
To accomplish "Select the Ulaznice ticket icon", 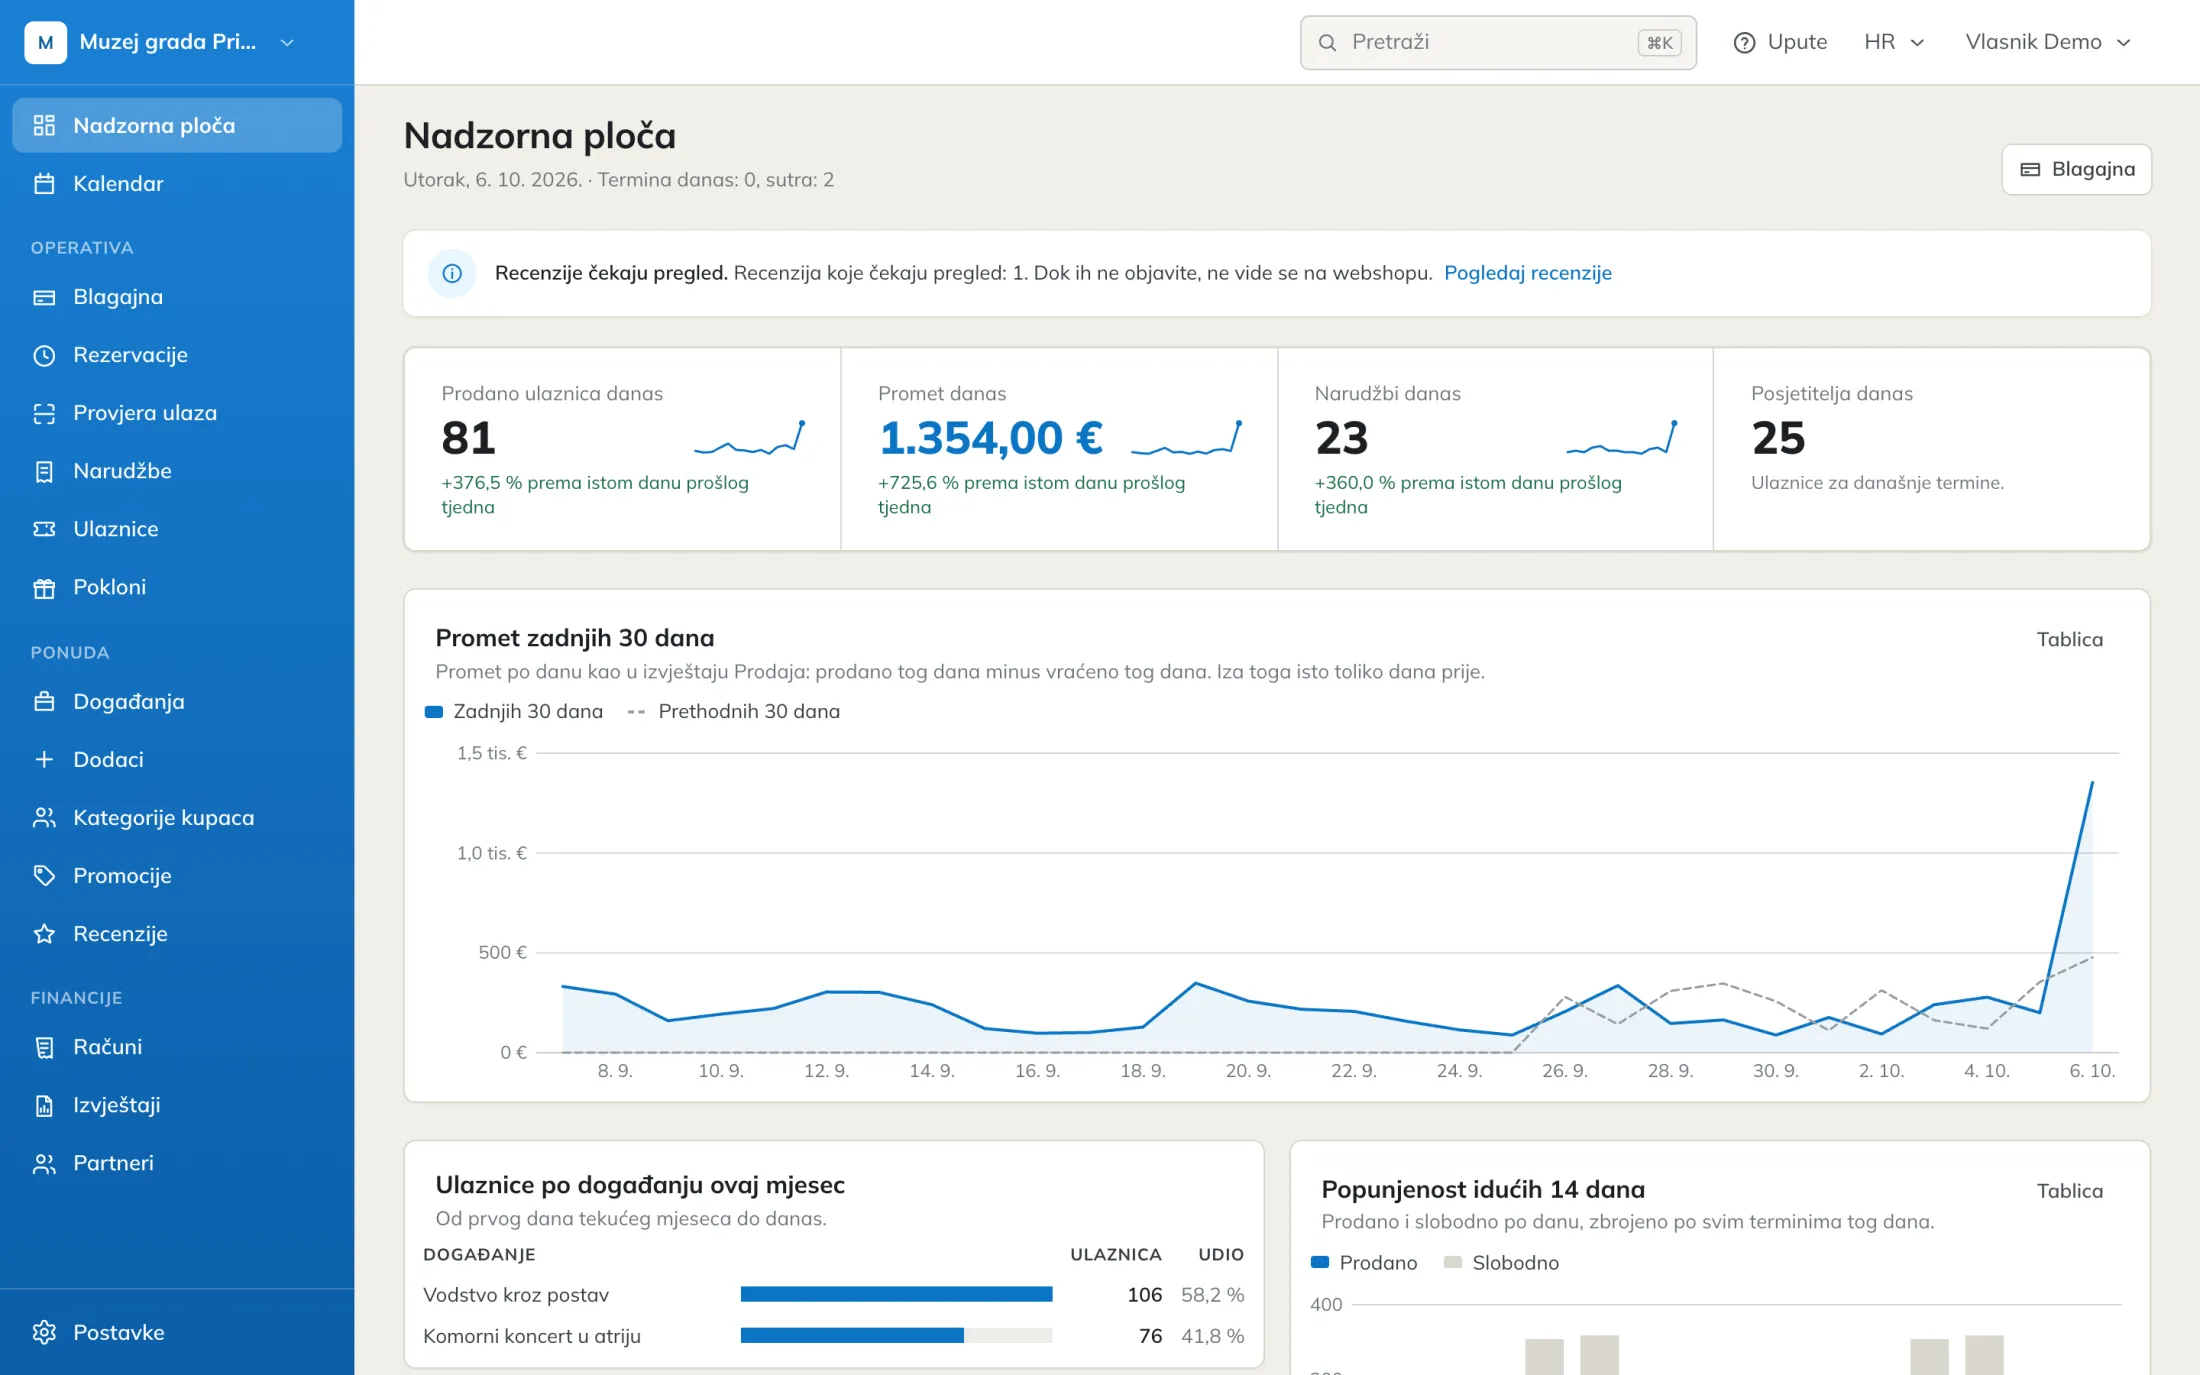I will 44,529.
